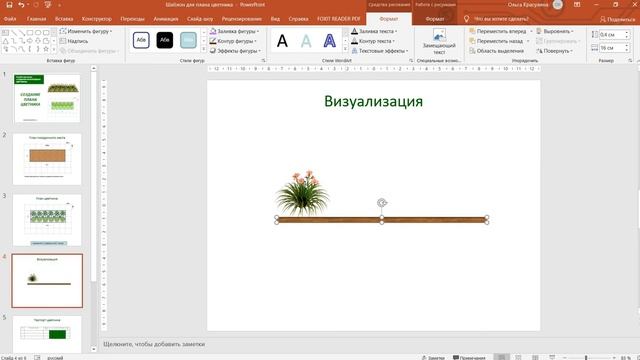Select slide 5 thumbnail

point(47,334)
